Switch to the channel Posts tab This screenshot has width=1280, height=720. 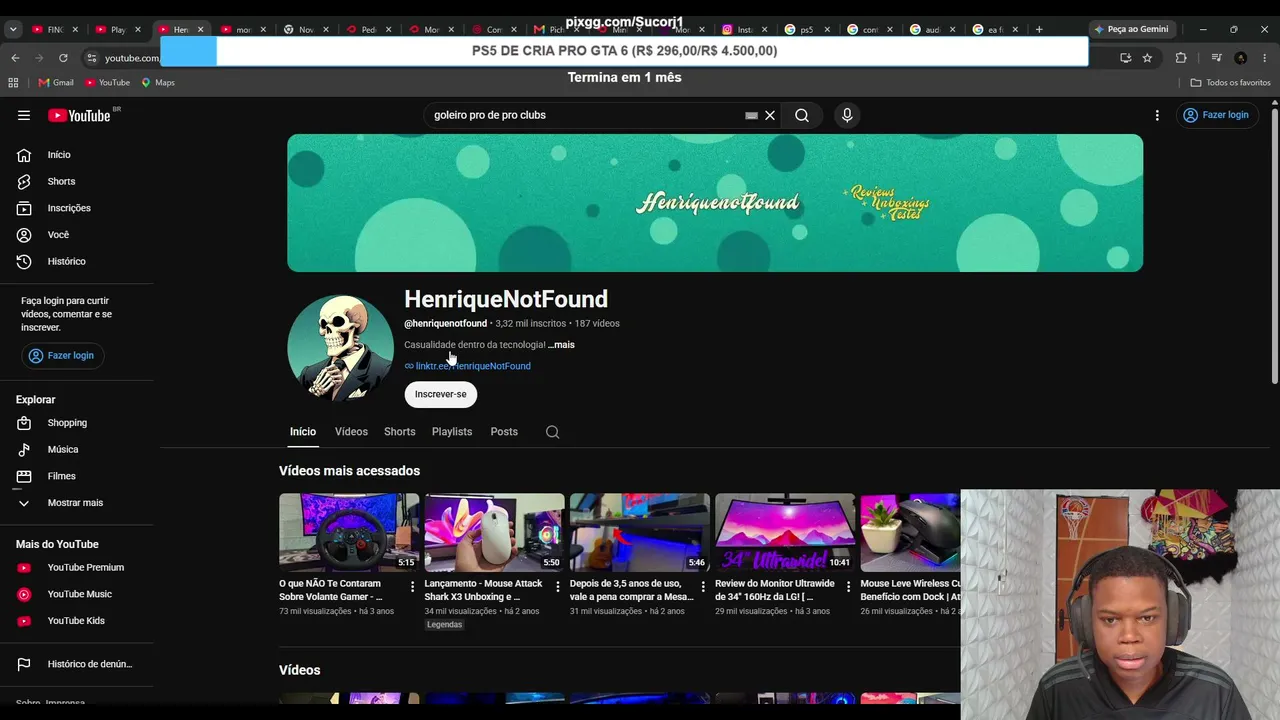(504, 432)
